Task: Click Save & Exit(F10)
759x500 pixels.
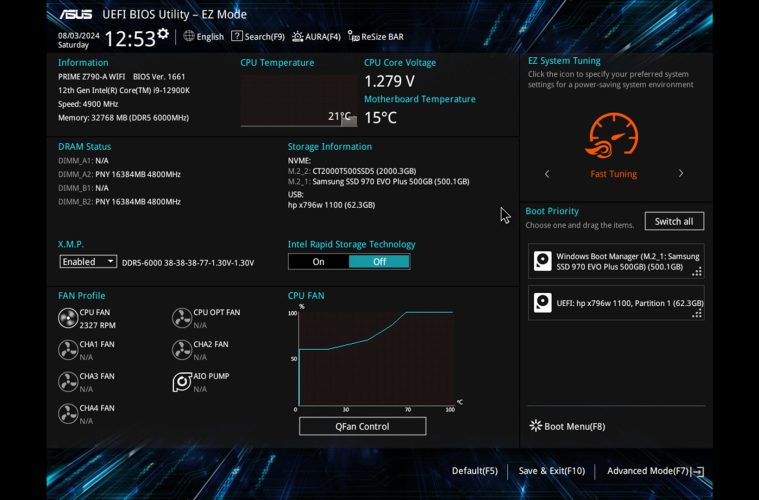Action: point(551,470)
